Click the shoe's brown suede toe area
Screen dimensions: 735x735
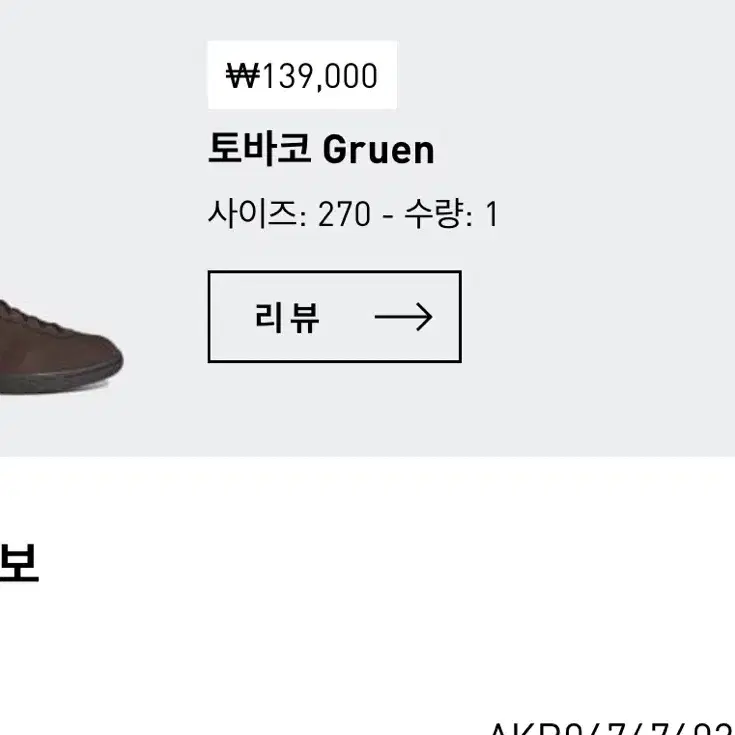pyautogui.click(x=89, y=351)
